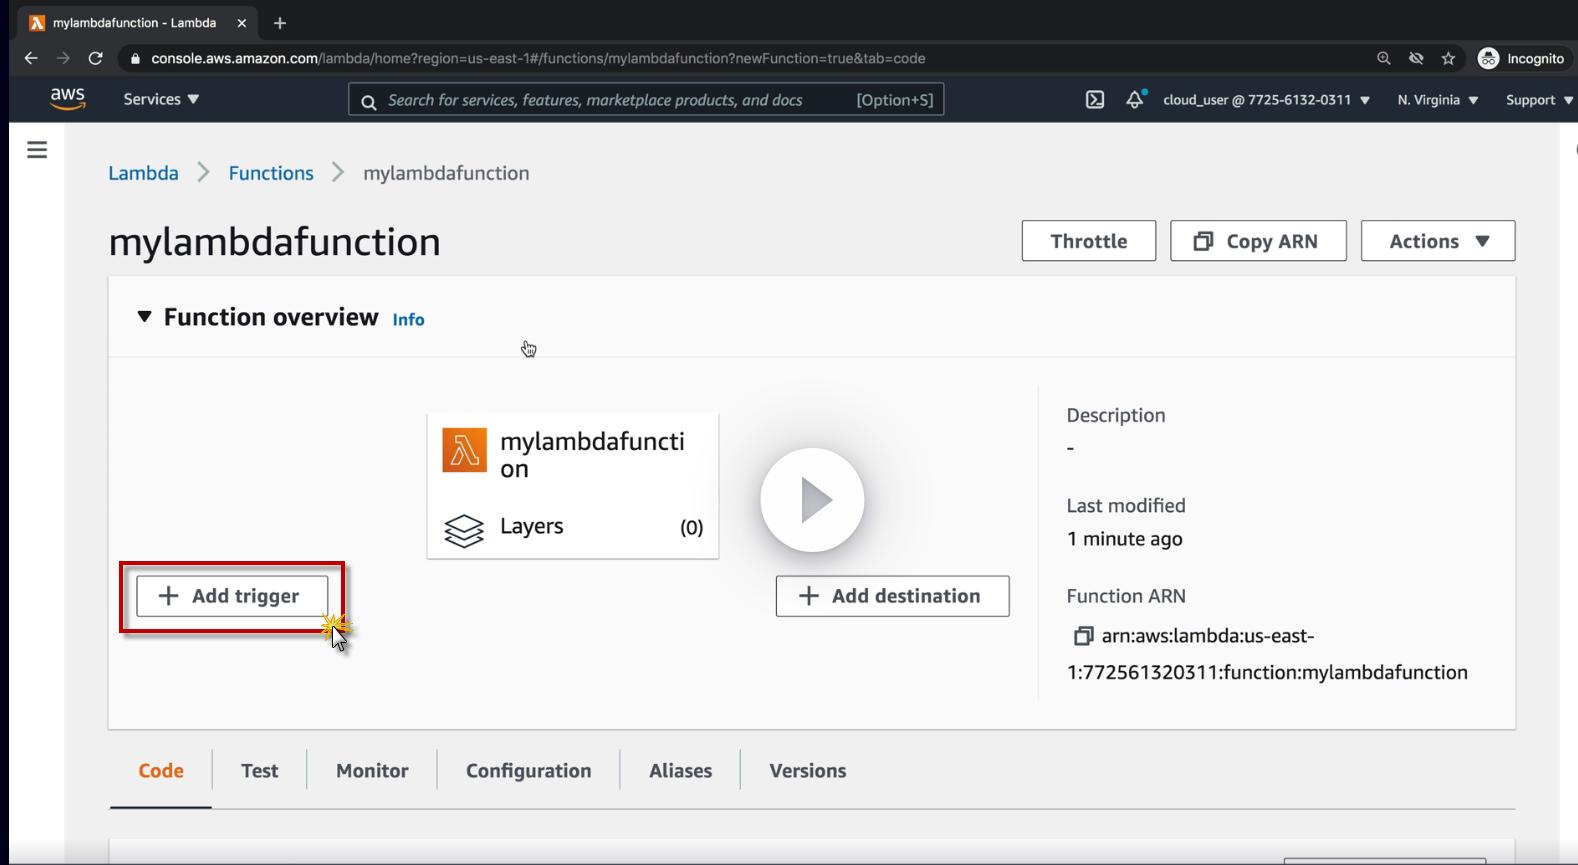Expand the Services menu
The width and height of the screenshot is (1578, 865).
(161, 100)
